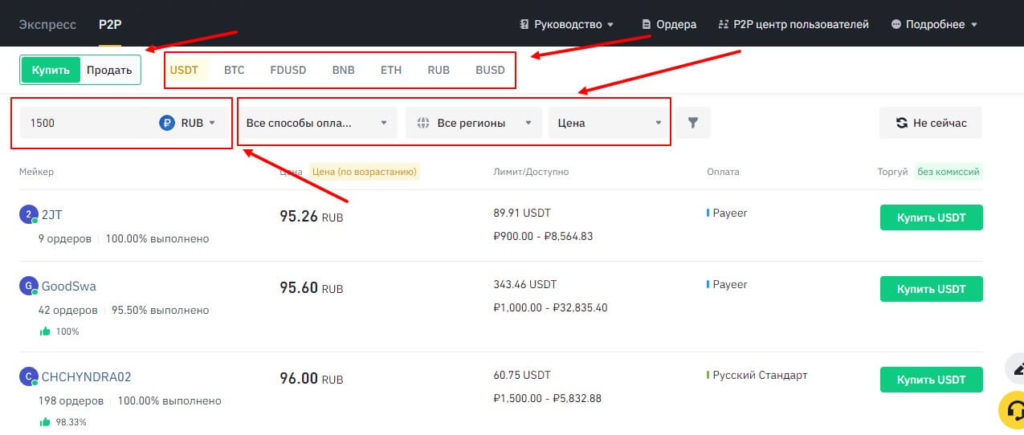Click the globe icon in regions filter
This screenshot has height=435, width=1024.
[x=424, y=123]
